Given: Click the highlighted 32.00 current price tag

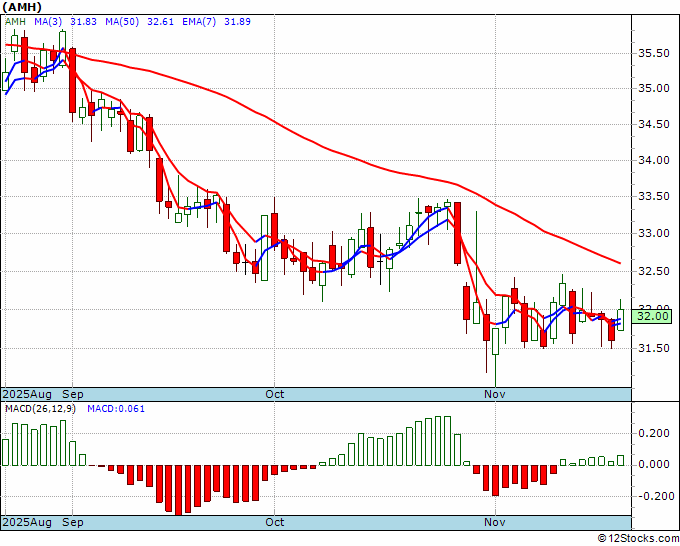Looking at the screenshot, I should pyautogui.click(x=652, y=316).
